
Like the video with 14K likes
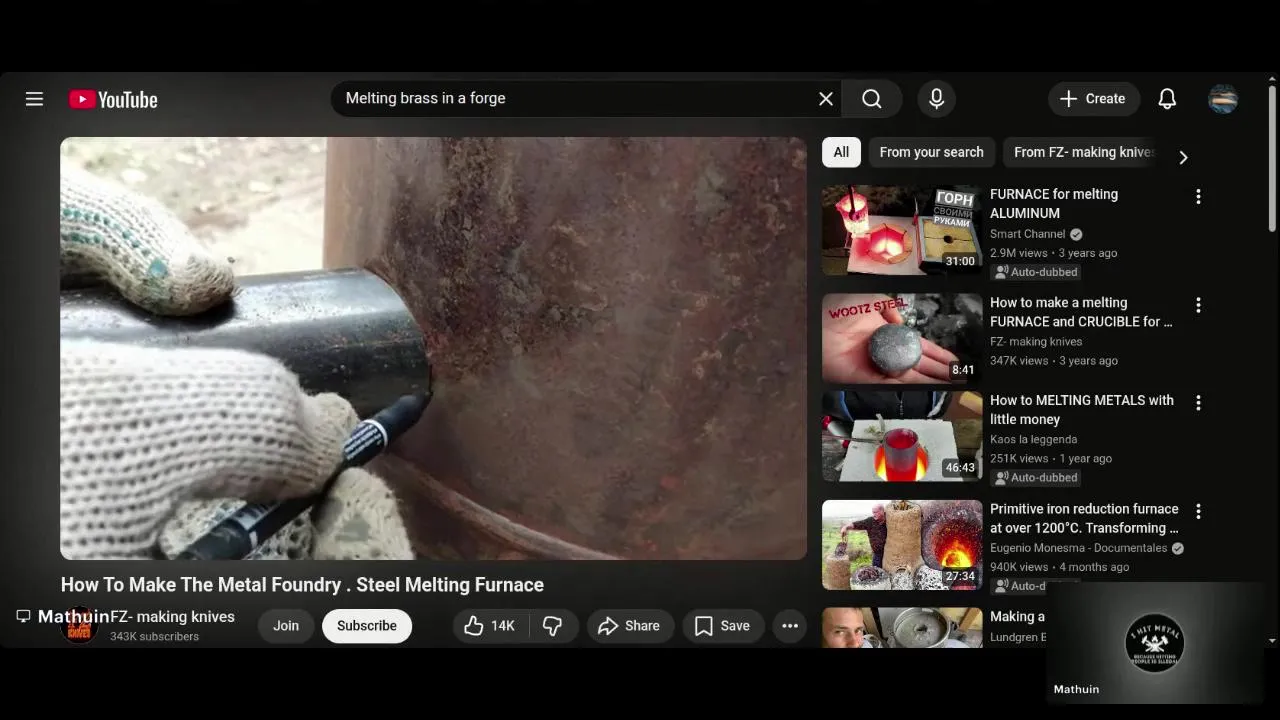click(490, 626)
